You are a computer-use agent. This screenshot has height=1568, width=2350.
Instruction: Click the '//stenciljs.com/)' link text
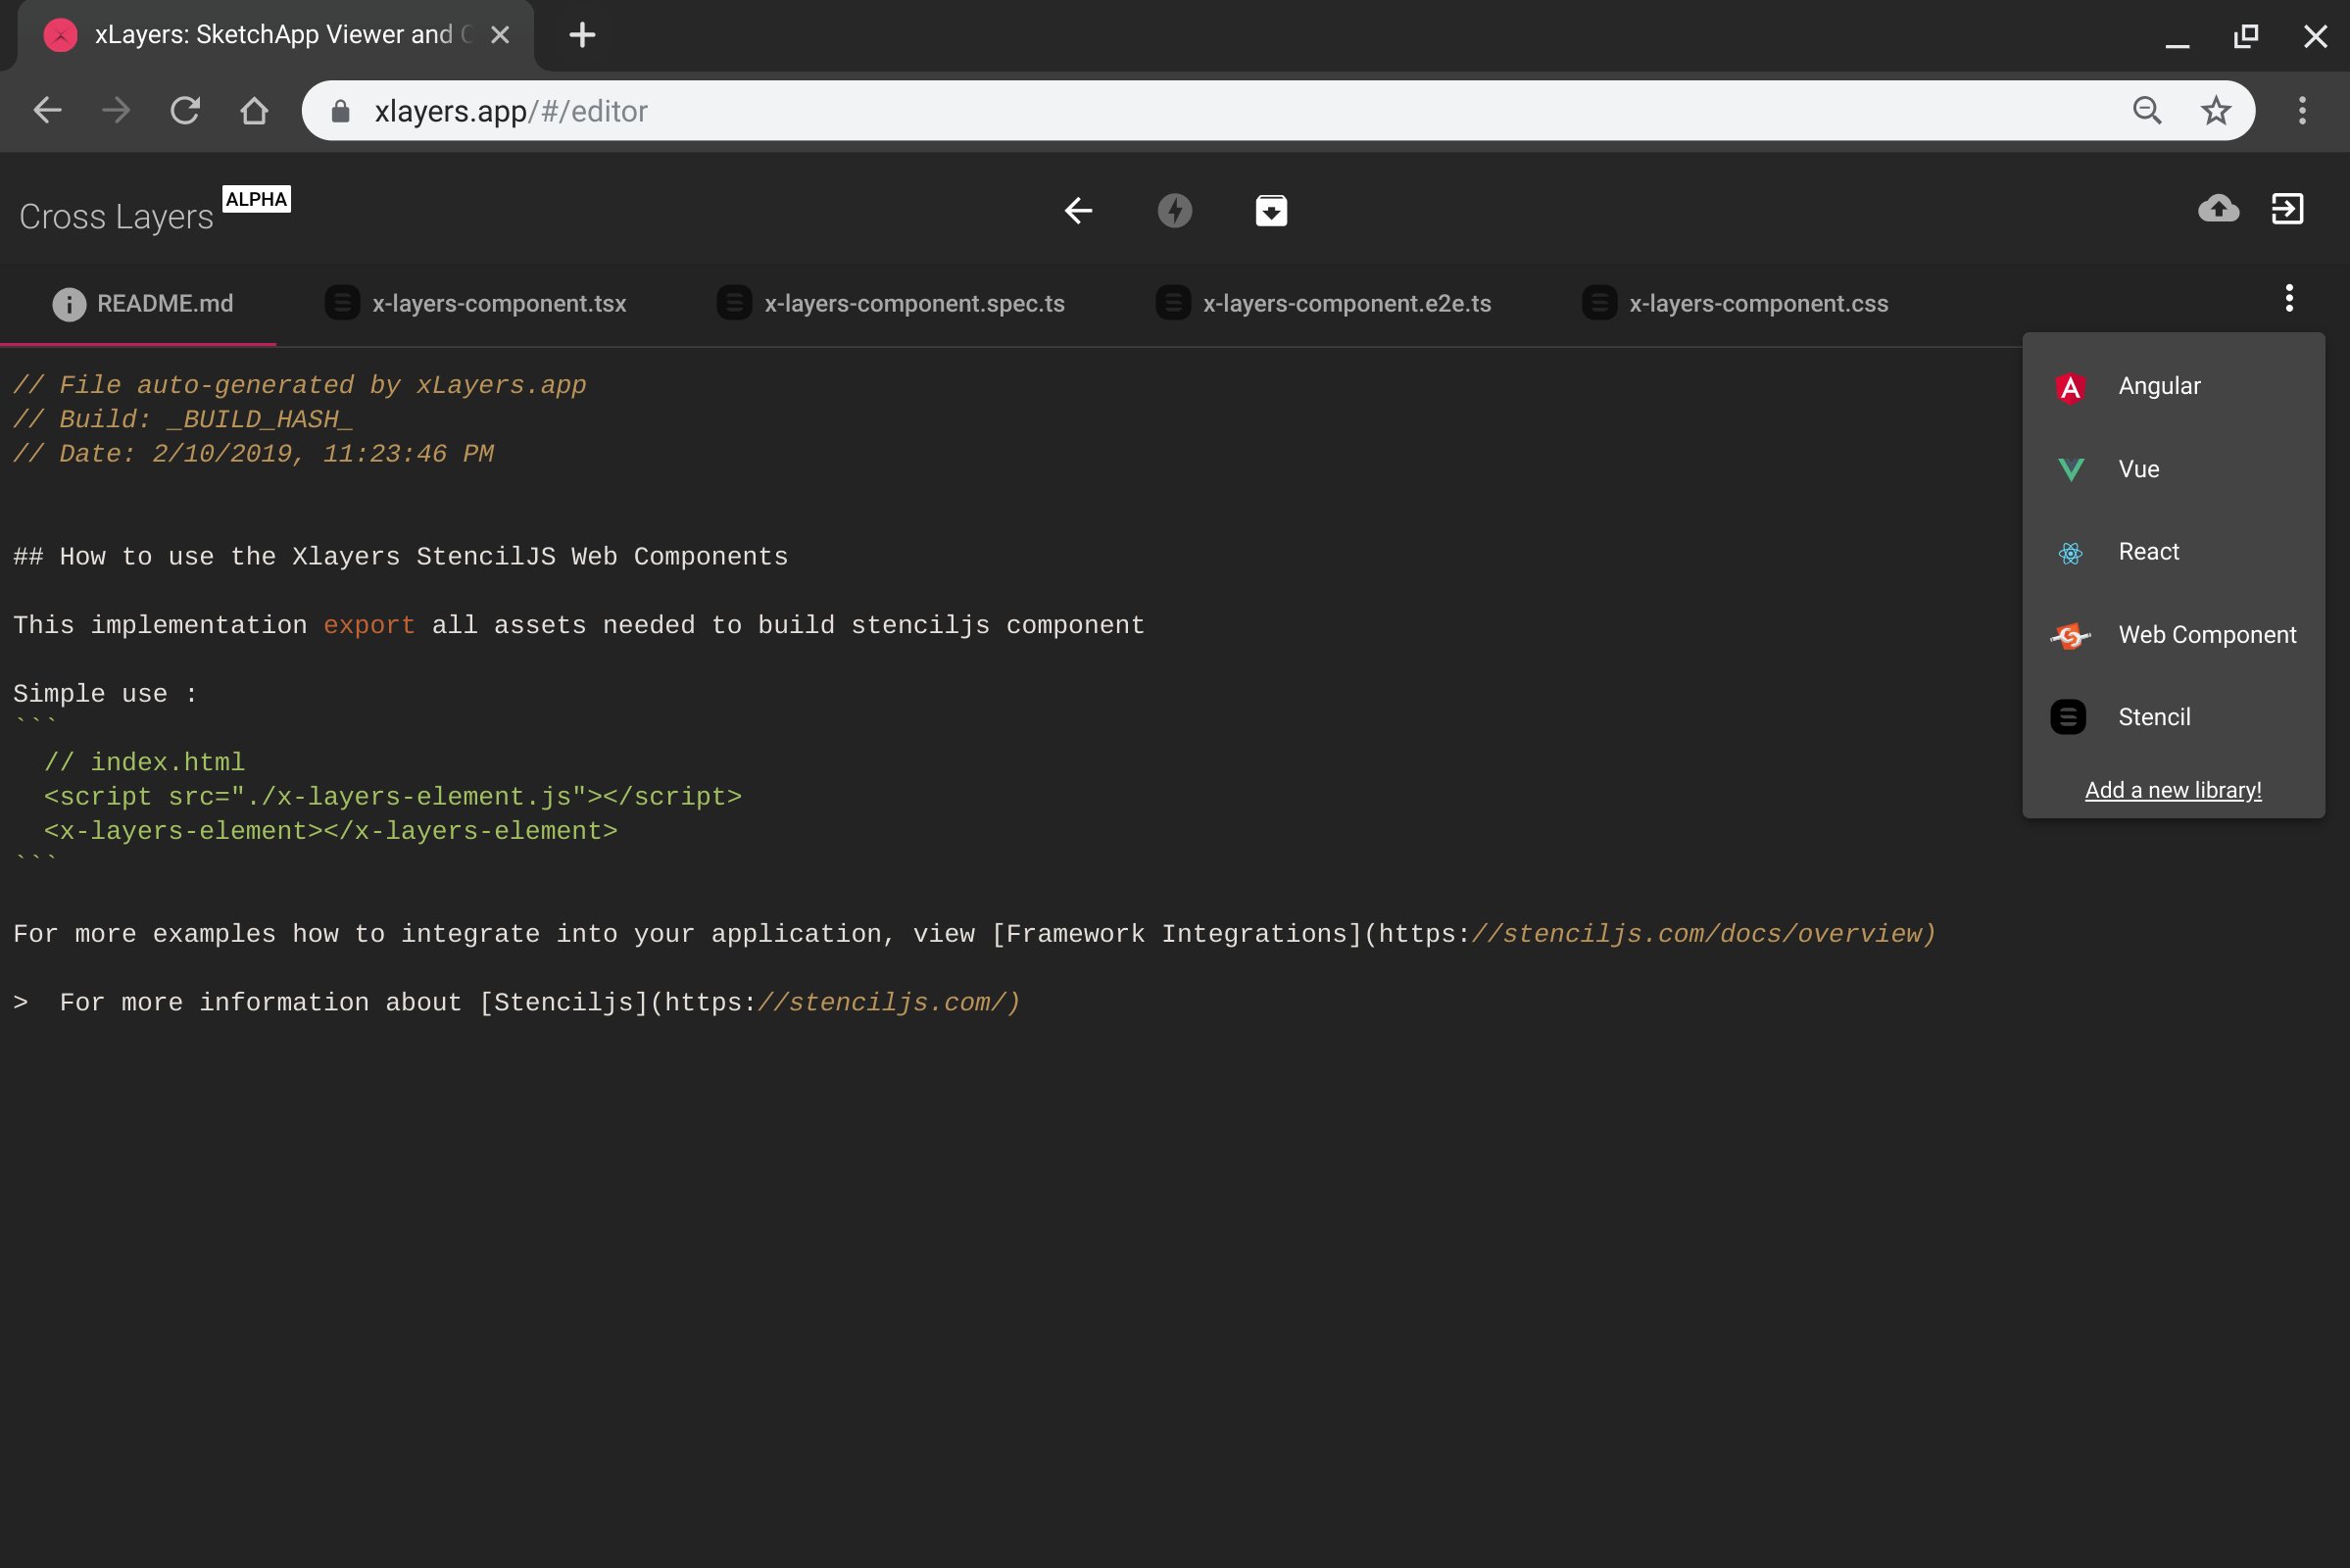(x=889, y=1003)
